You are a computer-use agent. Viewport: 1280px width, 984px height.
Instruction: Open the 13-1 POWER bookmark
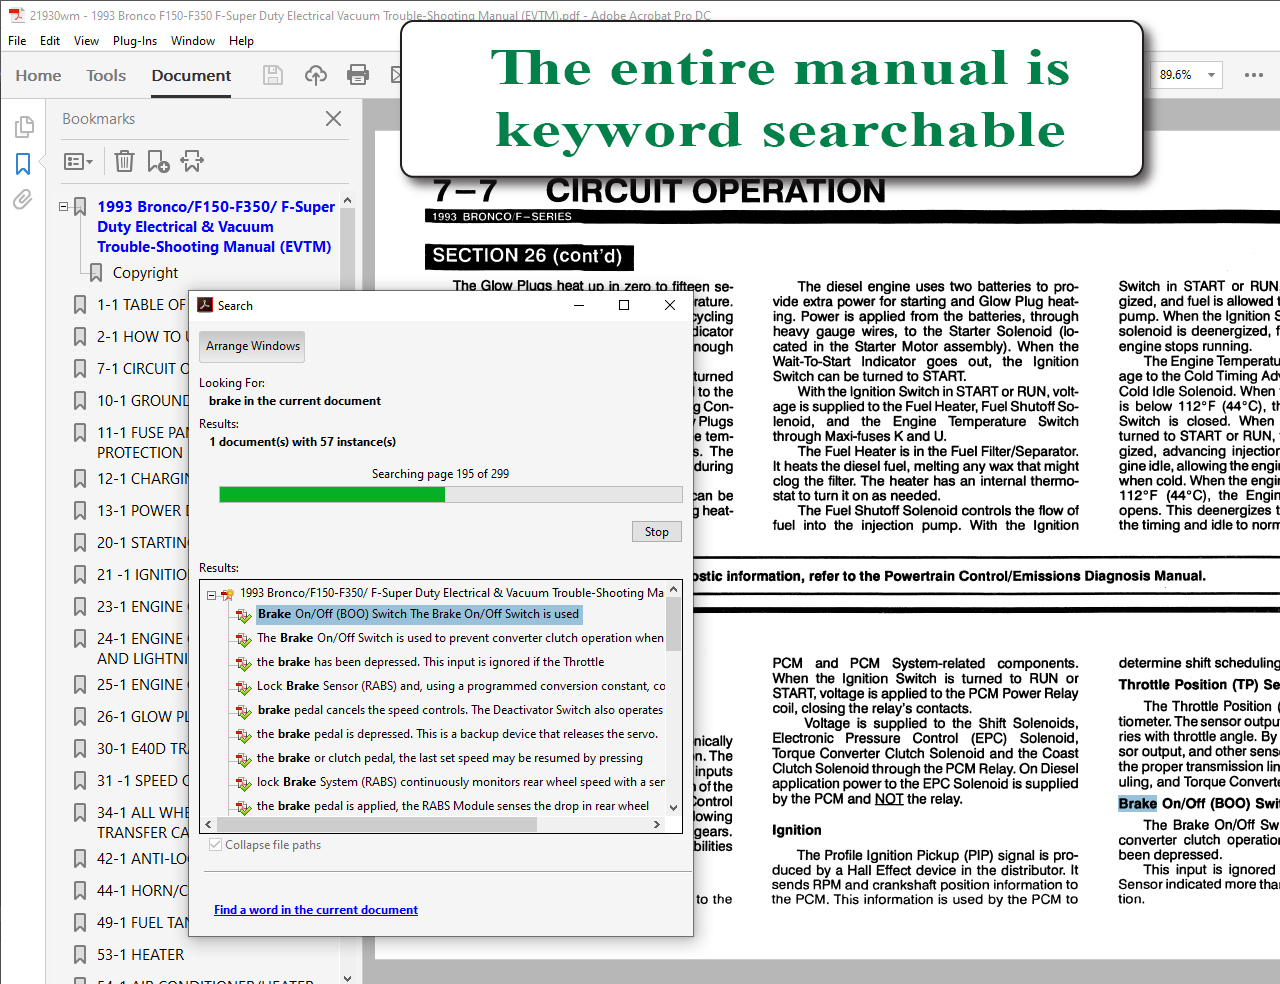[x=142, y=511]
